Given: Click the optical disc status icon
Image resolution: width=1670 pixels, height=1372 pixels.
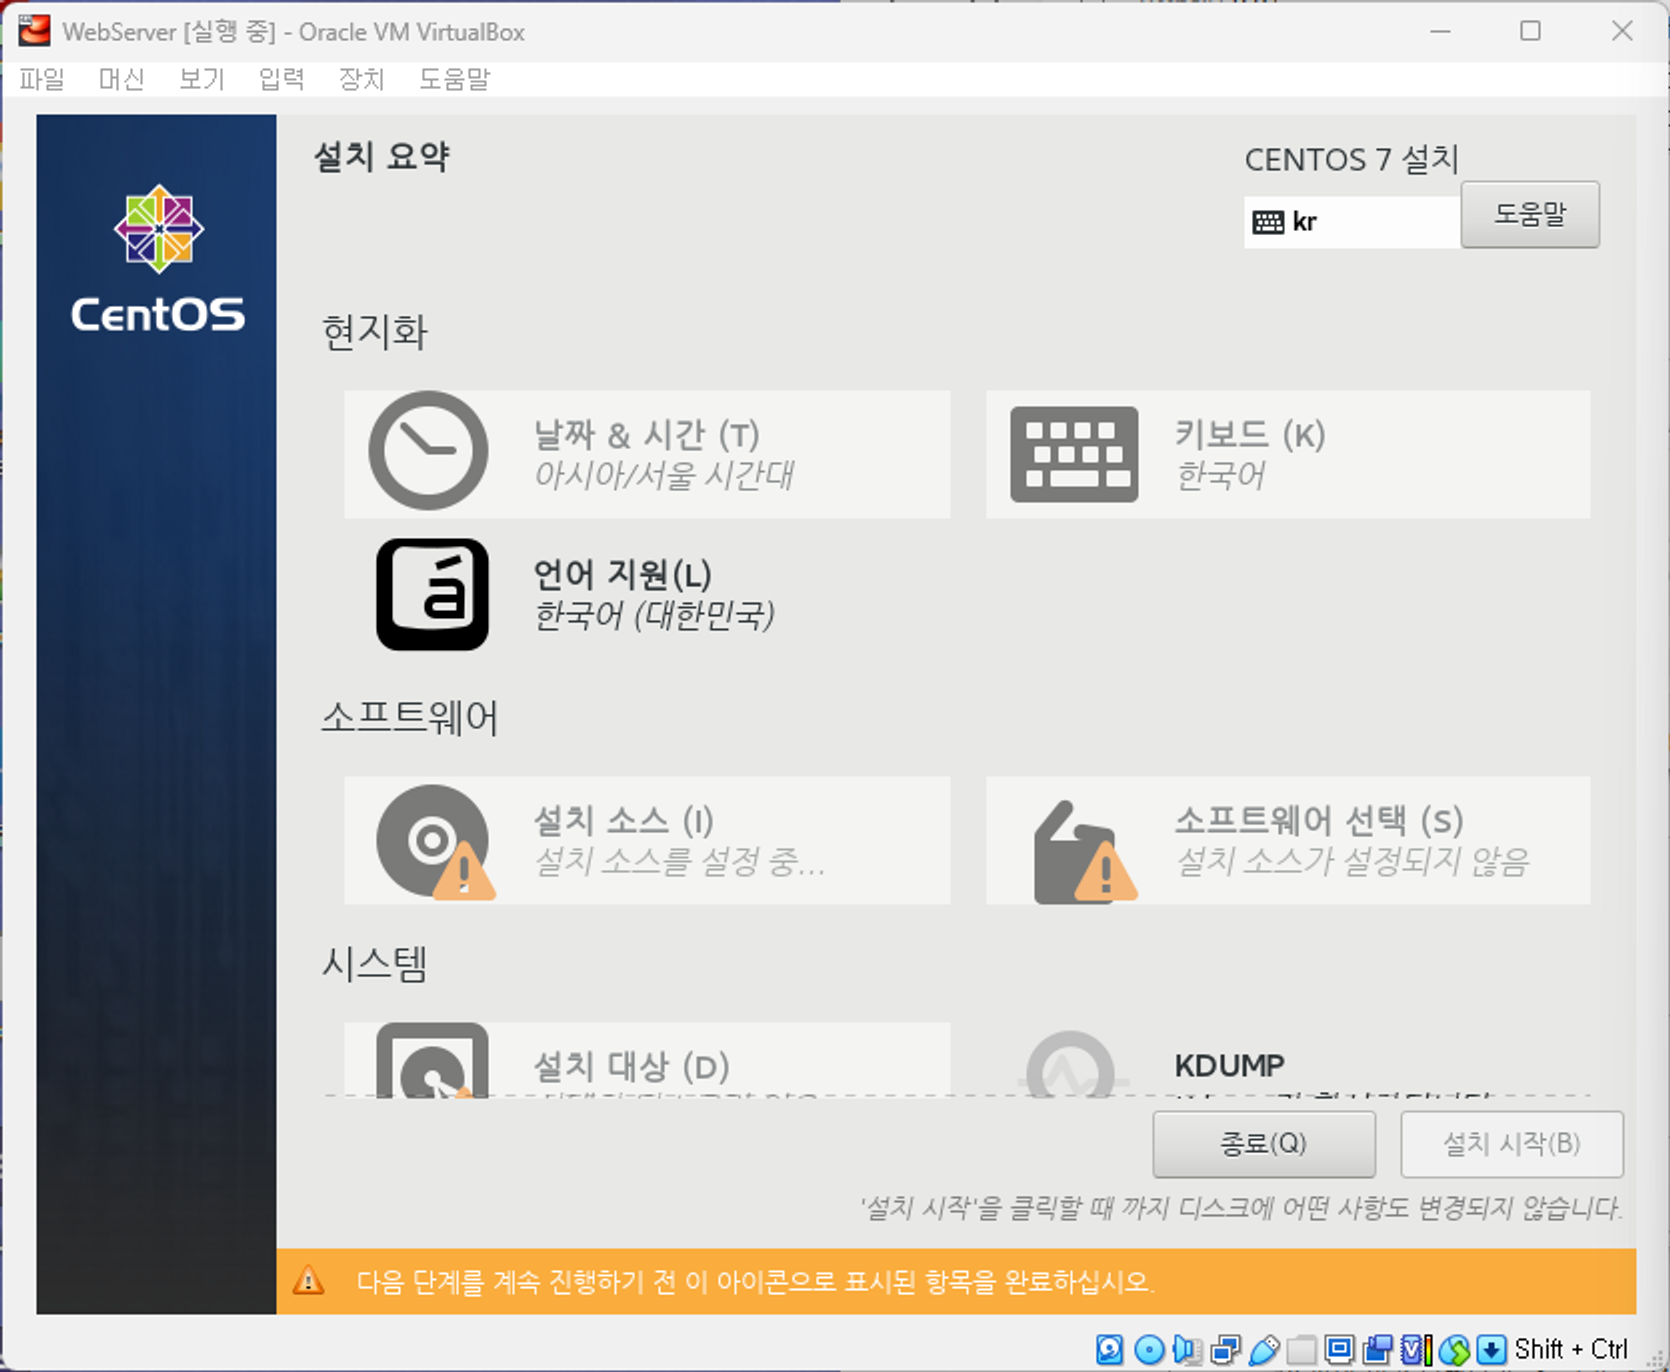Looking at the screenshot, I should [1149, 1350].
